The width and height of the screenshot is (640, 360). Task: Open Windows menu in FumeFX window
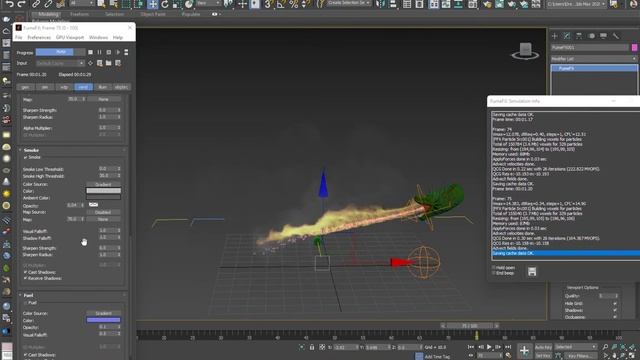98,38
